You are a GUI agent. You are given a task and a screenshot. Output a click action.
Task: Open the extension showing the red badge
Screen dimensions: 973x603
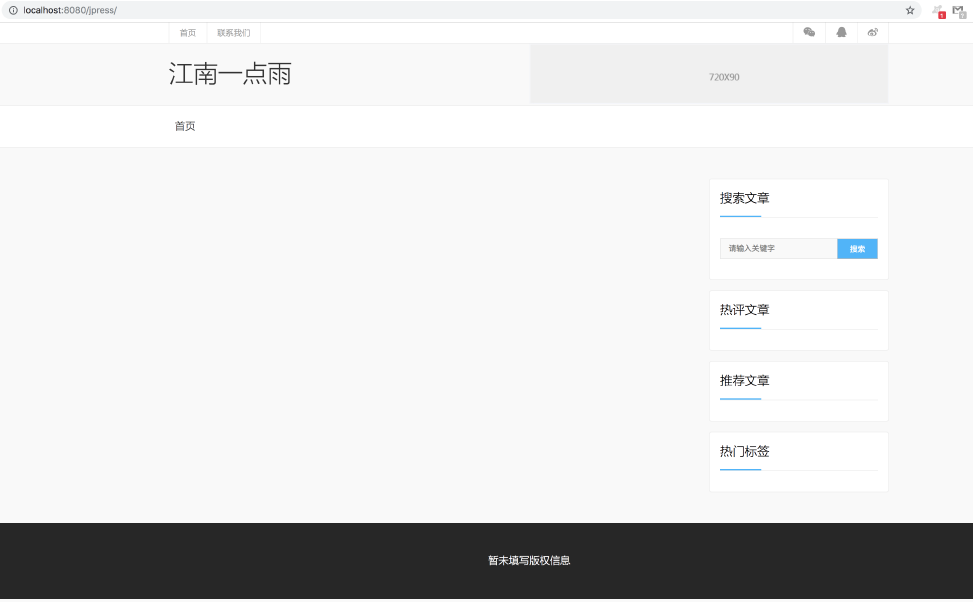(938, 11)
